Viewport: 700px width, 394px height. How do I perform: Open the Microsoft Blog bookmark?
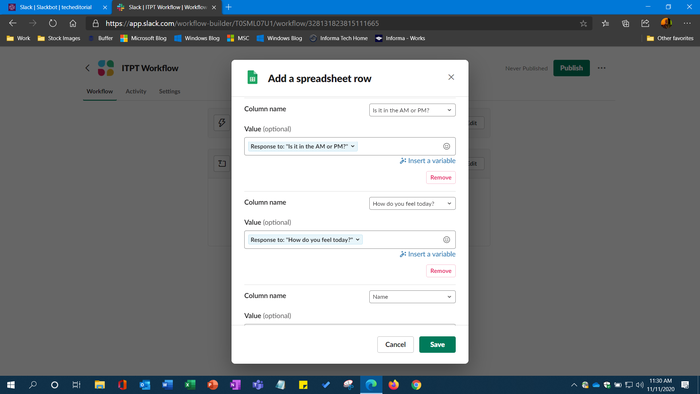click(x=143, y=38)
